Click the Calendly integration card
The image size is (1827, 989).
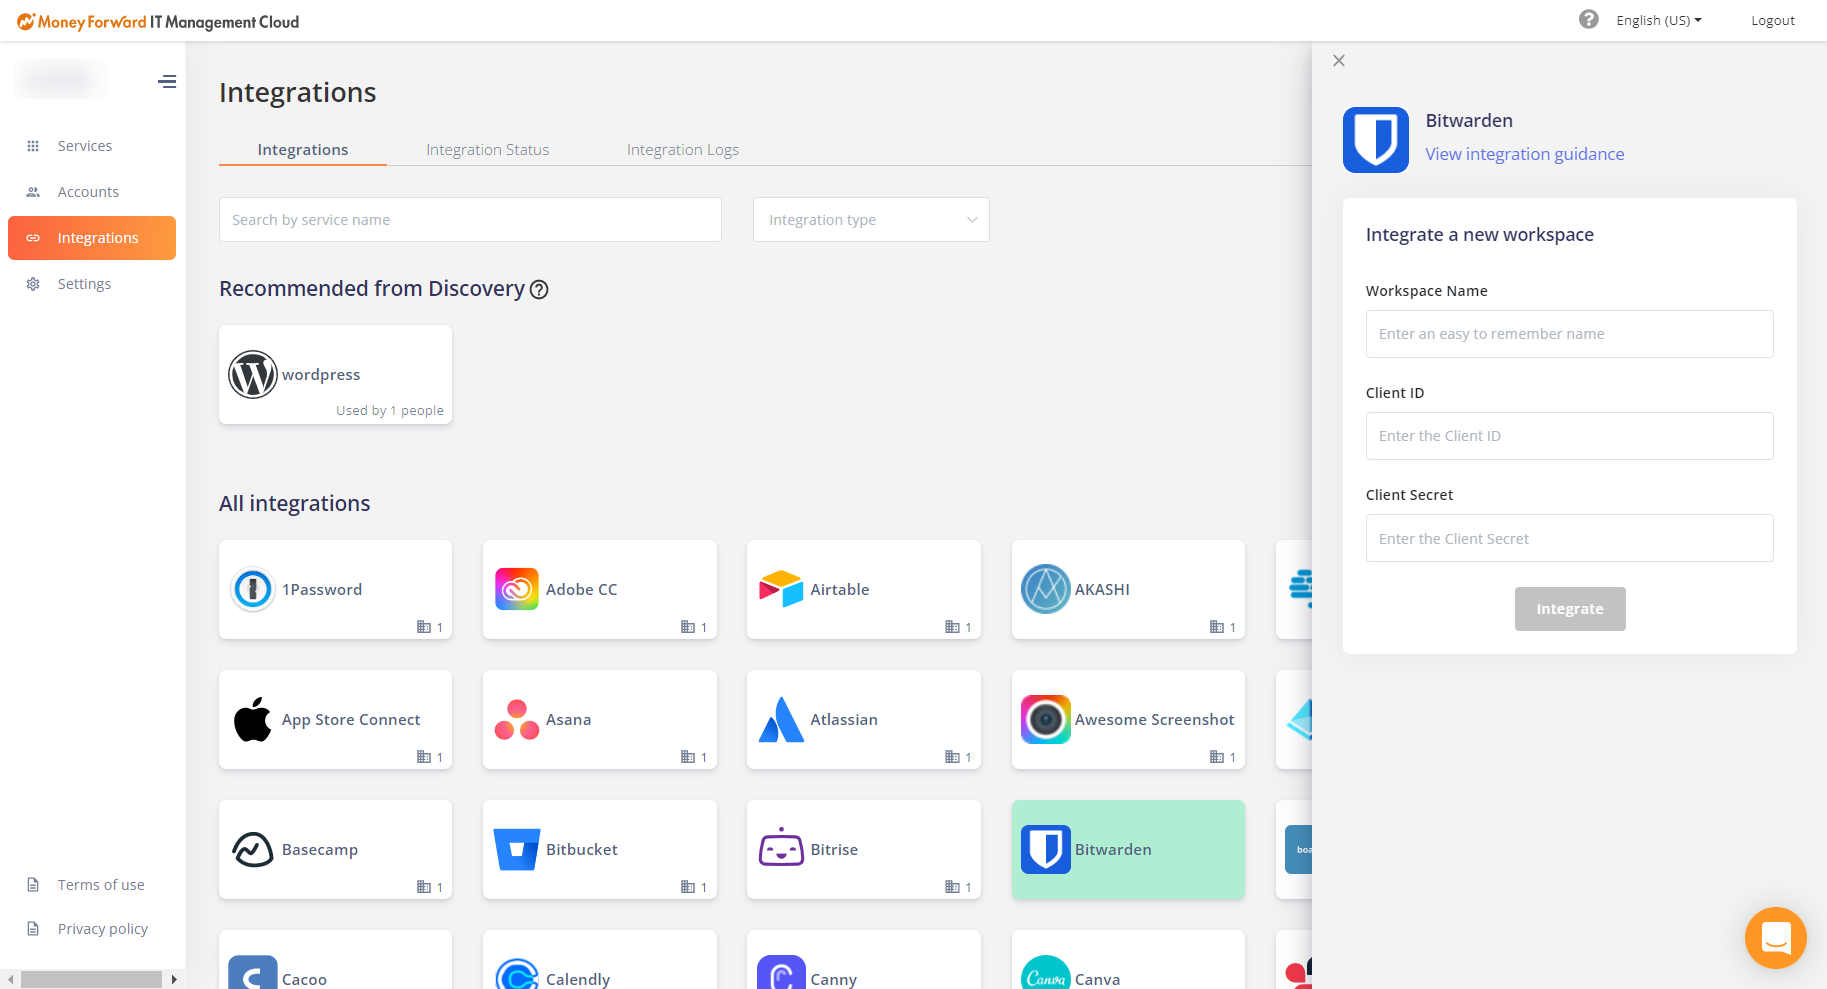click(600, 960)
